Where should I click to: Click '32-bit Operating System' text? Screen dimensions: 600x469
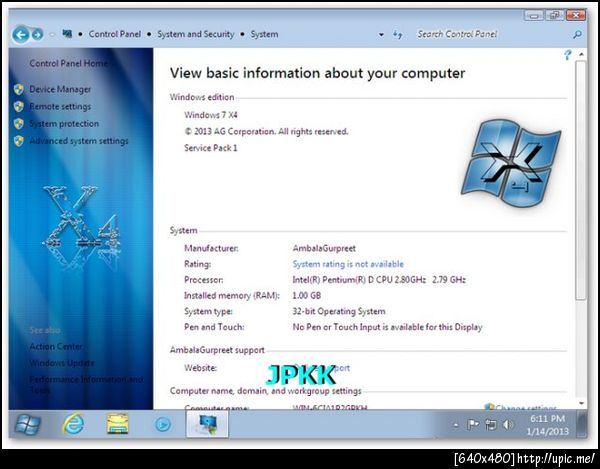pyautogui.click(x=339, y=311)
